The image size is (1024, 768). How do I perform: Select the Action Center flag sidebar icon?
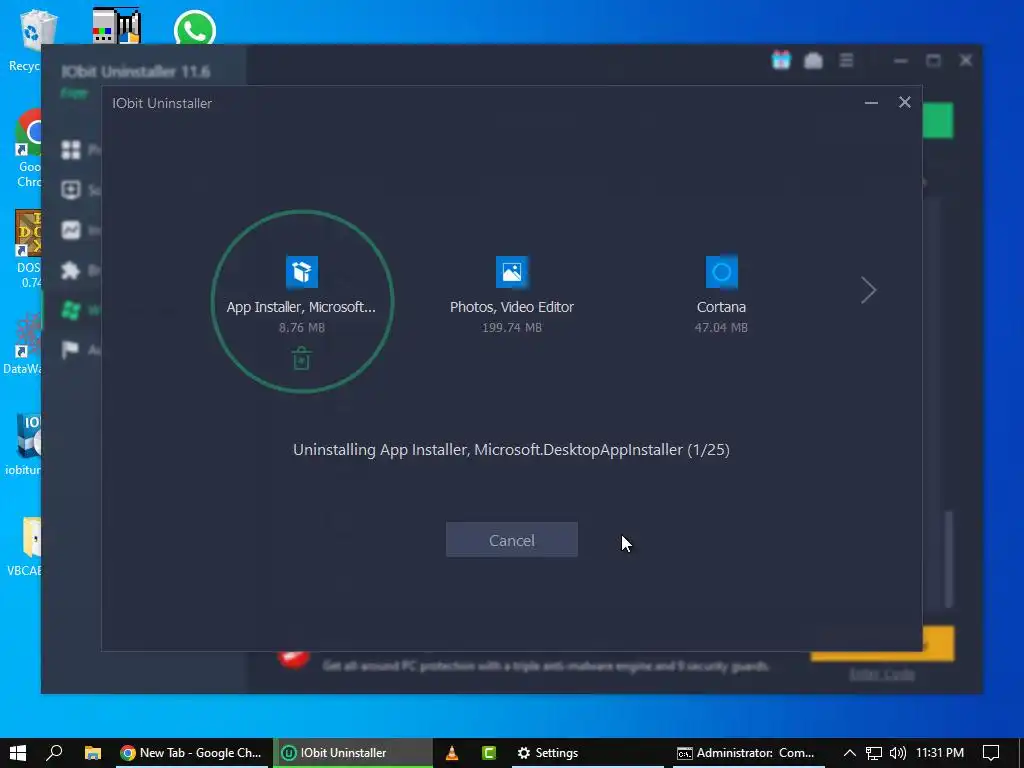point(71,350)
